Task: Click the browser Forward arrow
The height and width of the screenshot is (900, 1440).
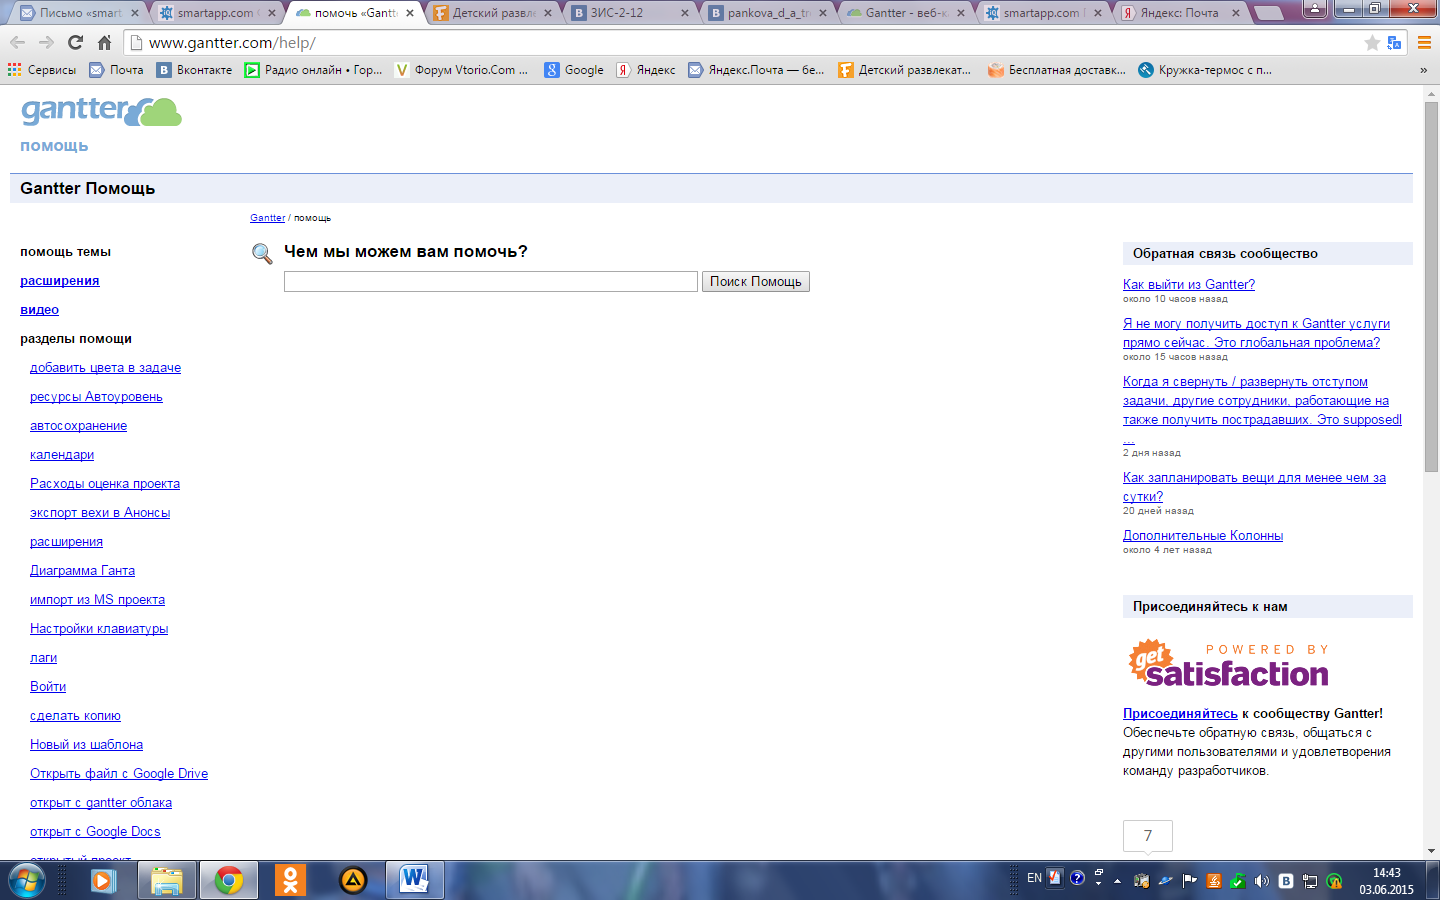Action: (46, 43)
